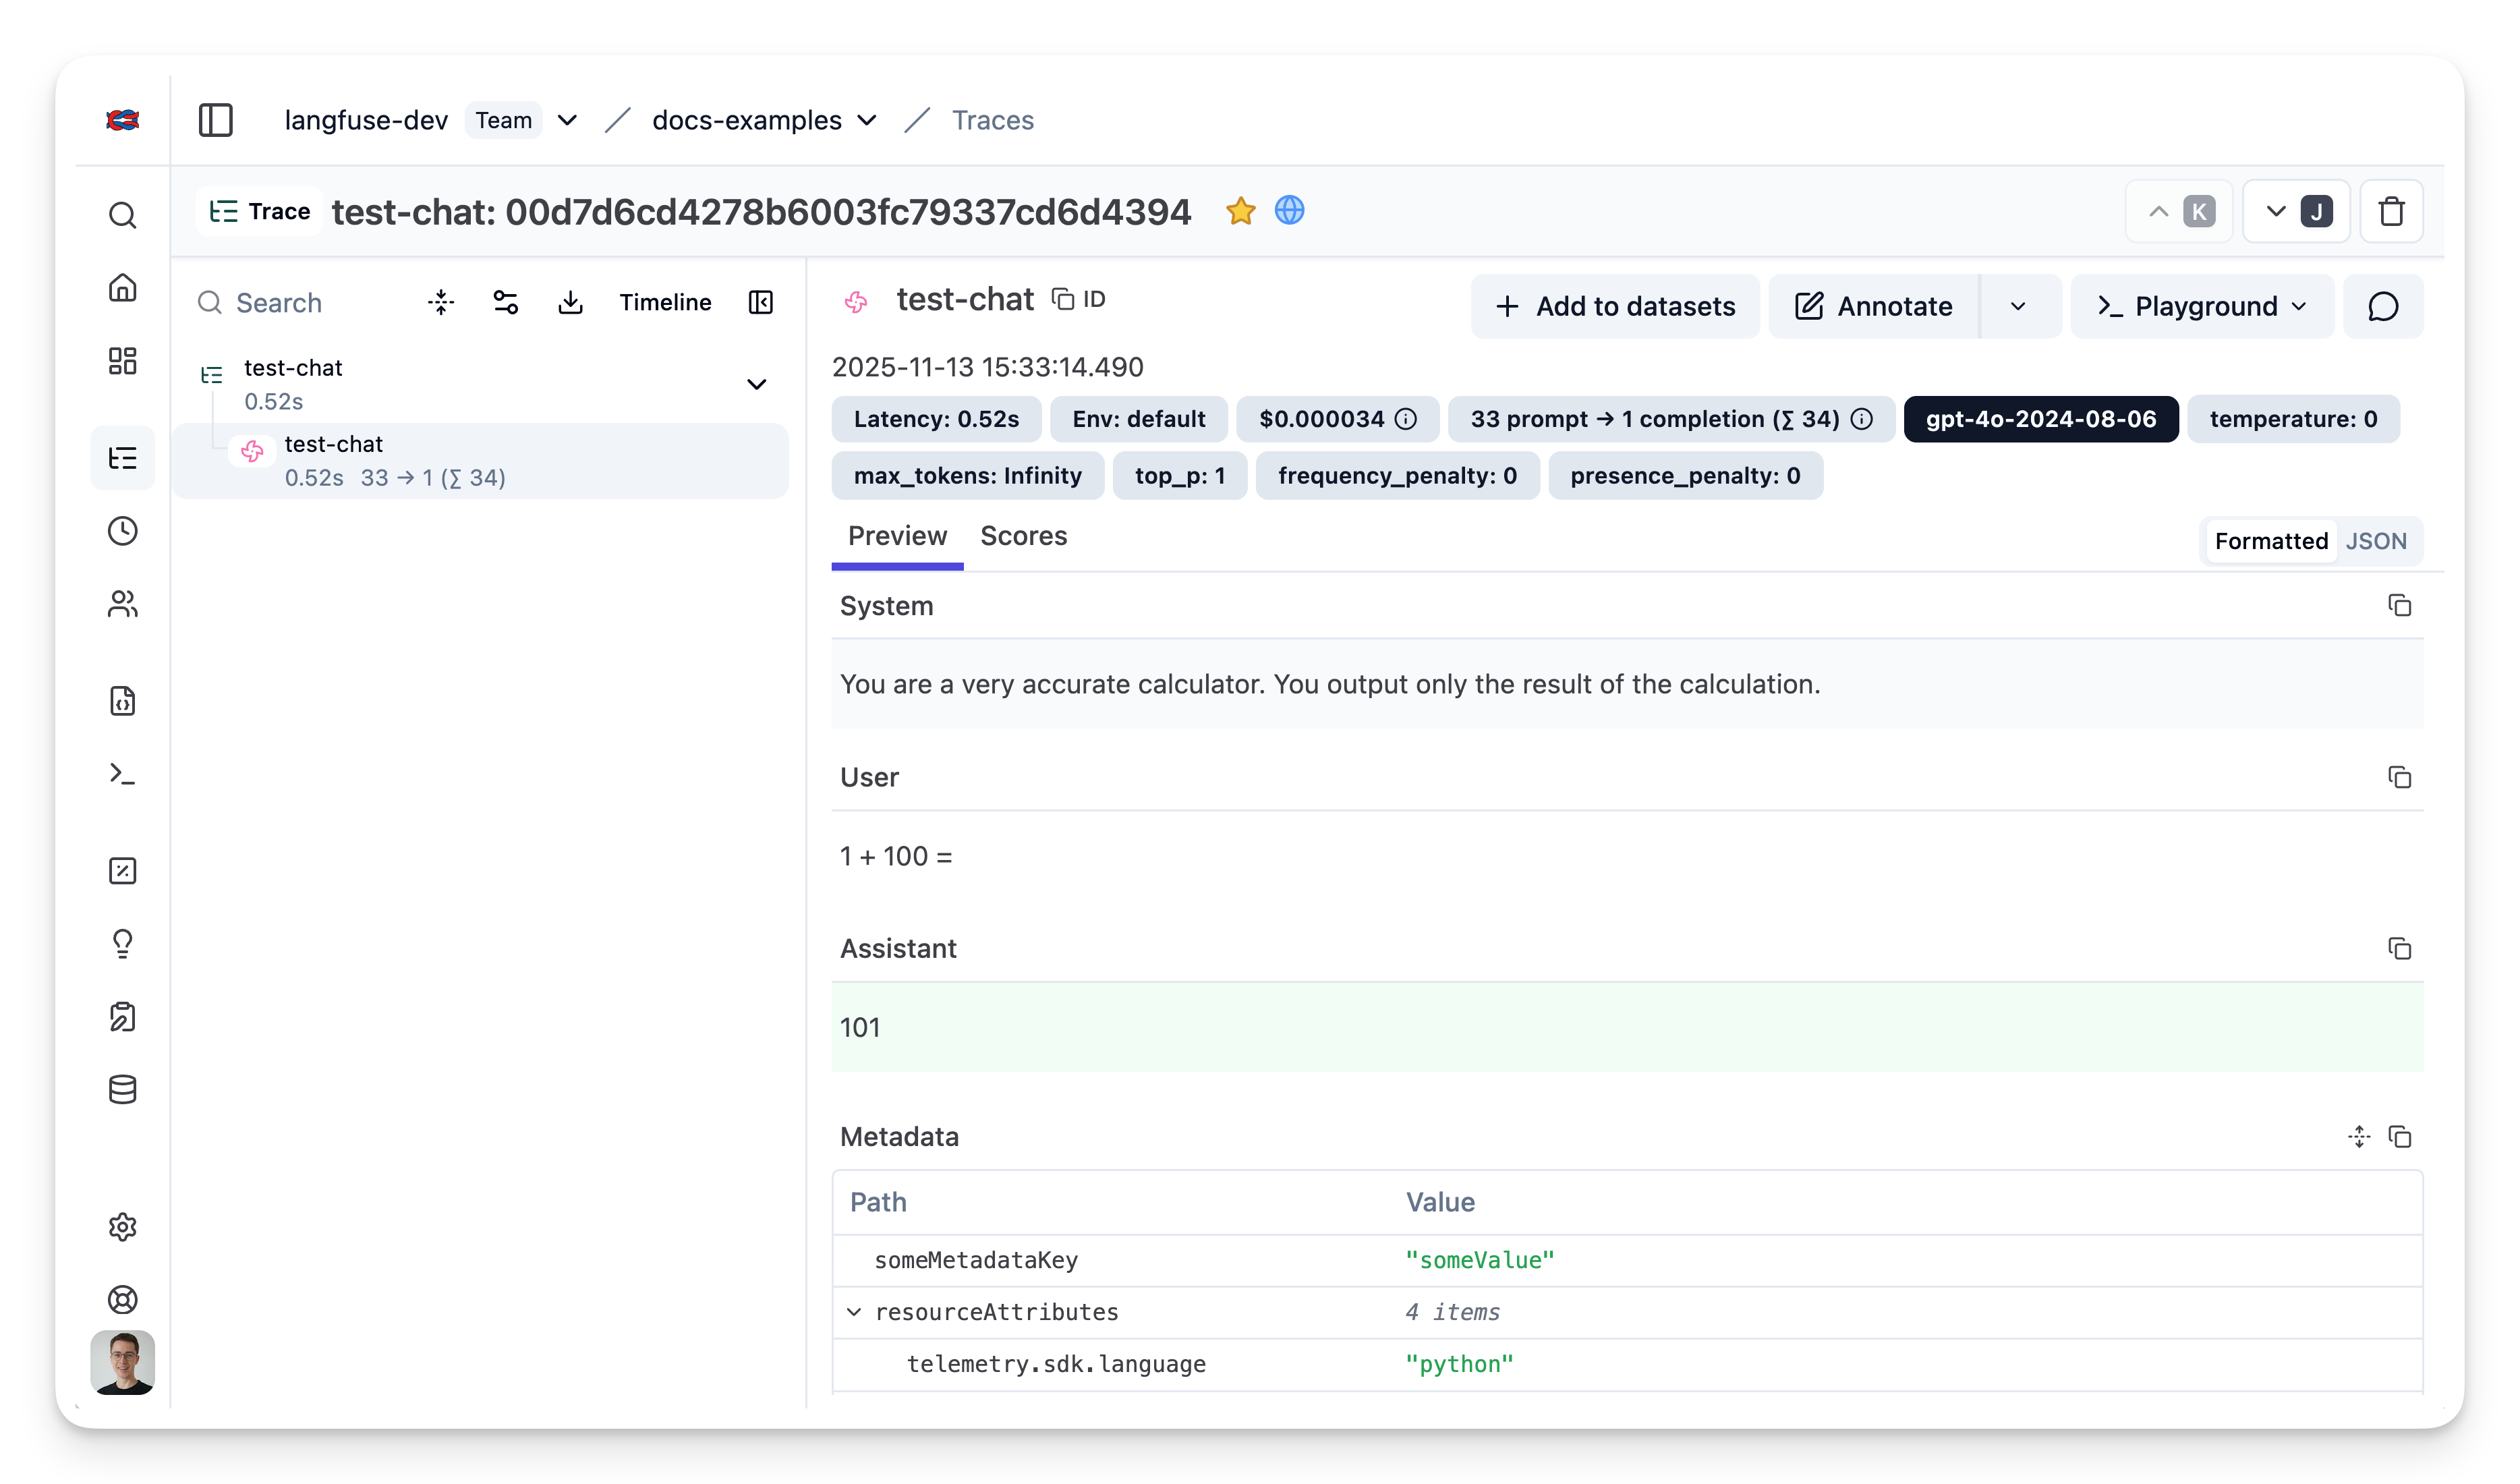Select the Timeline view option
This screenshot has height=1484, width=2520.
(665, 302)
